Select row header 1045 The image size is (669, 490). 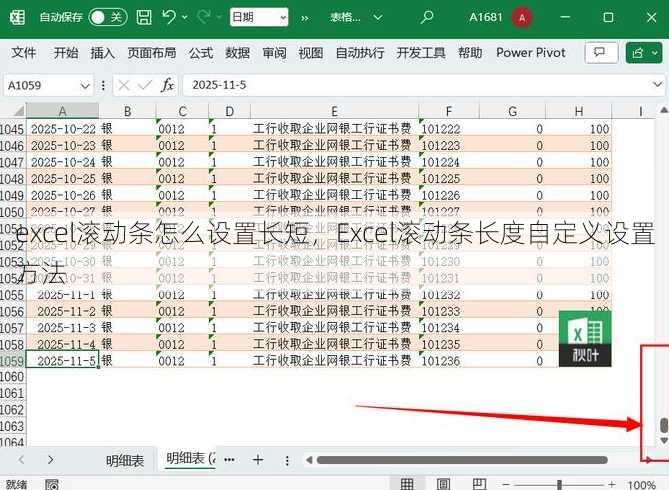click(12, 129)
